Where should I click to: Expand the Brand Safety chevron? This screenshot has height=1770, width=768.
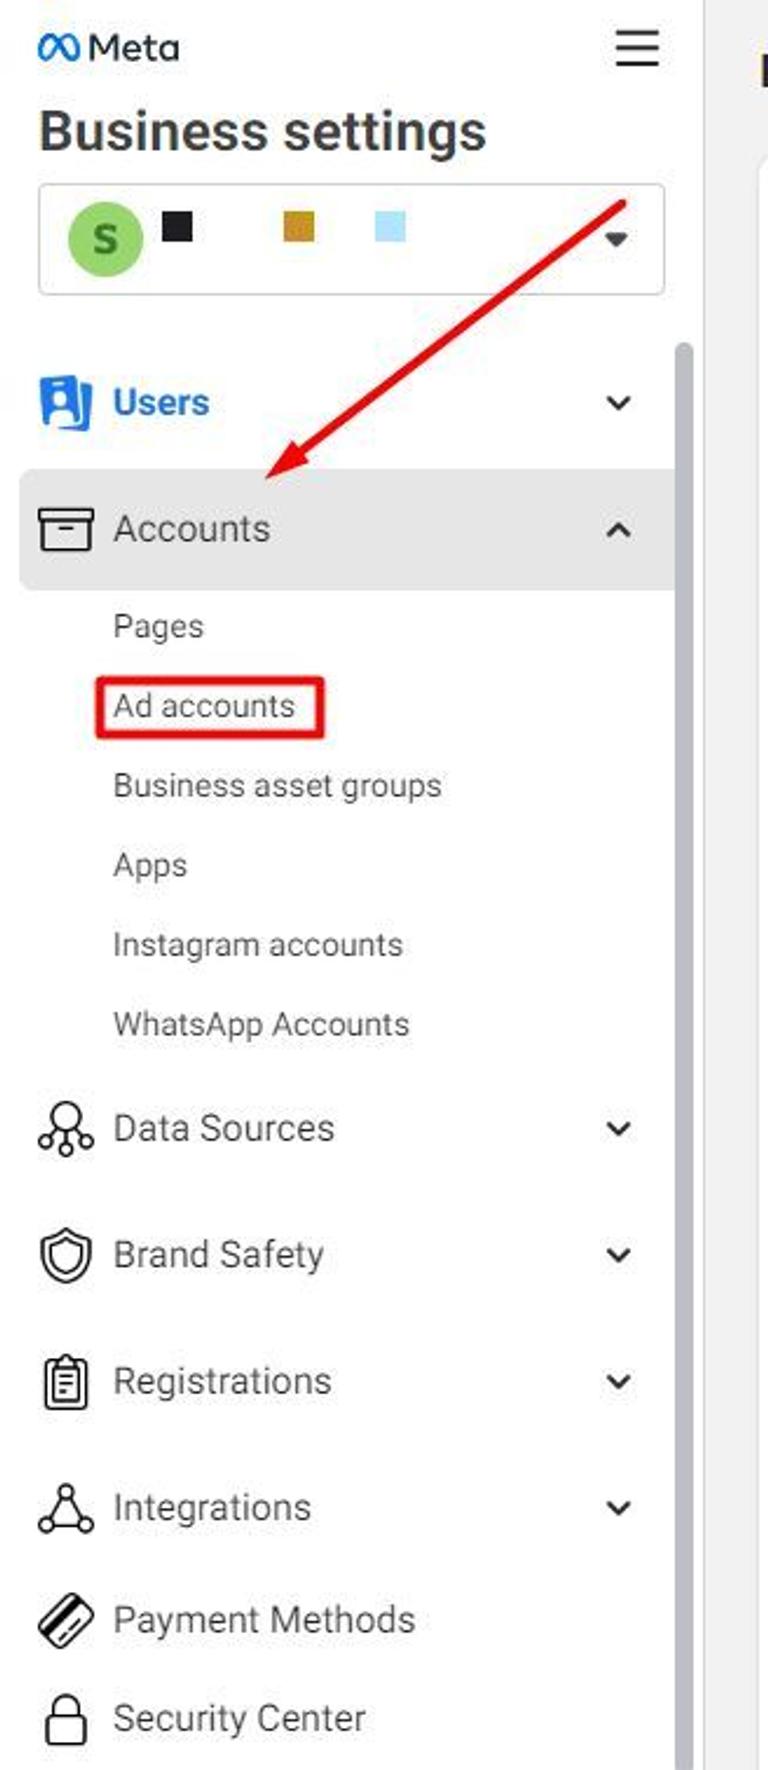(x=619, y=1255)
